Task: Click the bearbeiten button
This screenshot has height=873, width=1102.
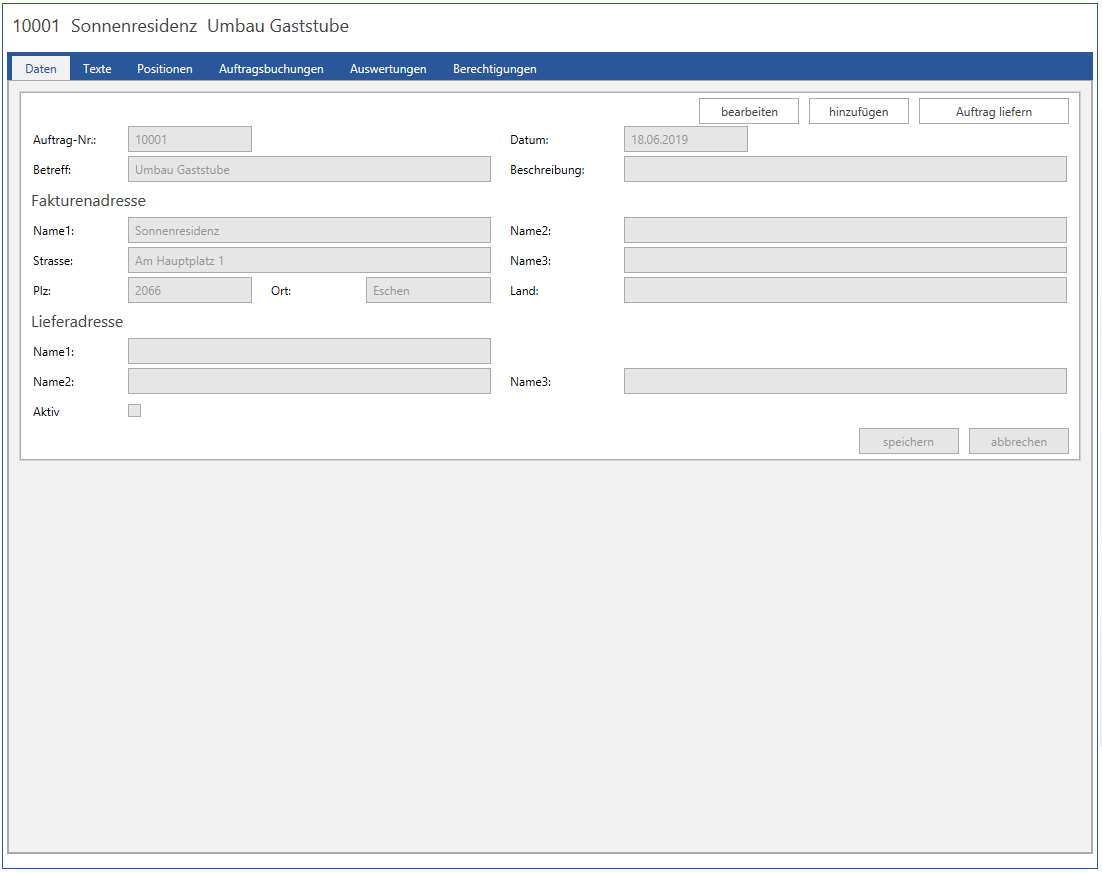Action: point(748,111)
